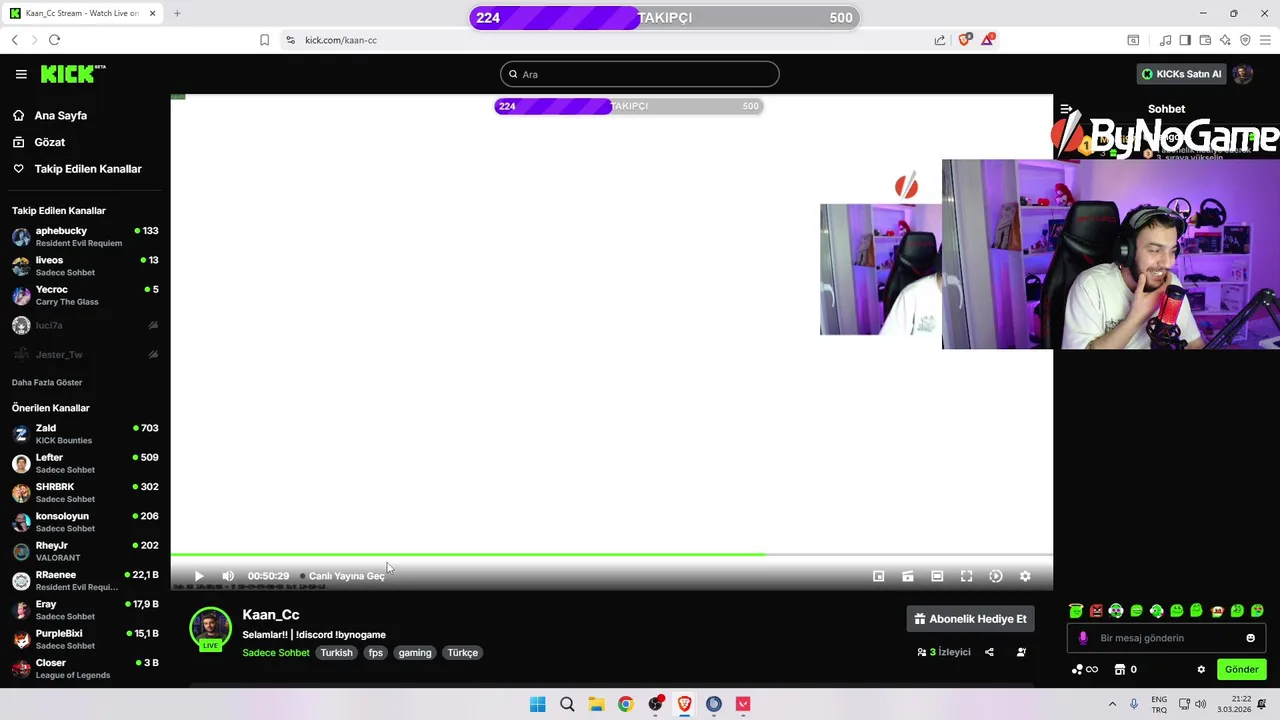Click the channel points infinity icon
This screenshot has width=1280, height=720.
(x=1085, y=670)
